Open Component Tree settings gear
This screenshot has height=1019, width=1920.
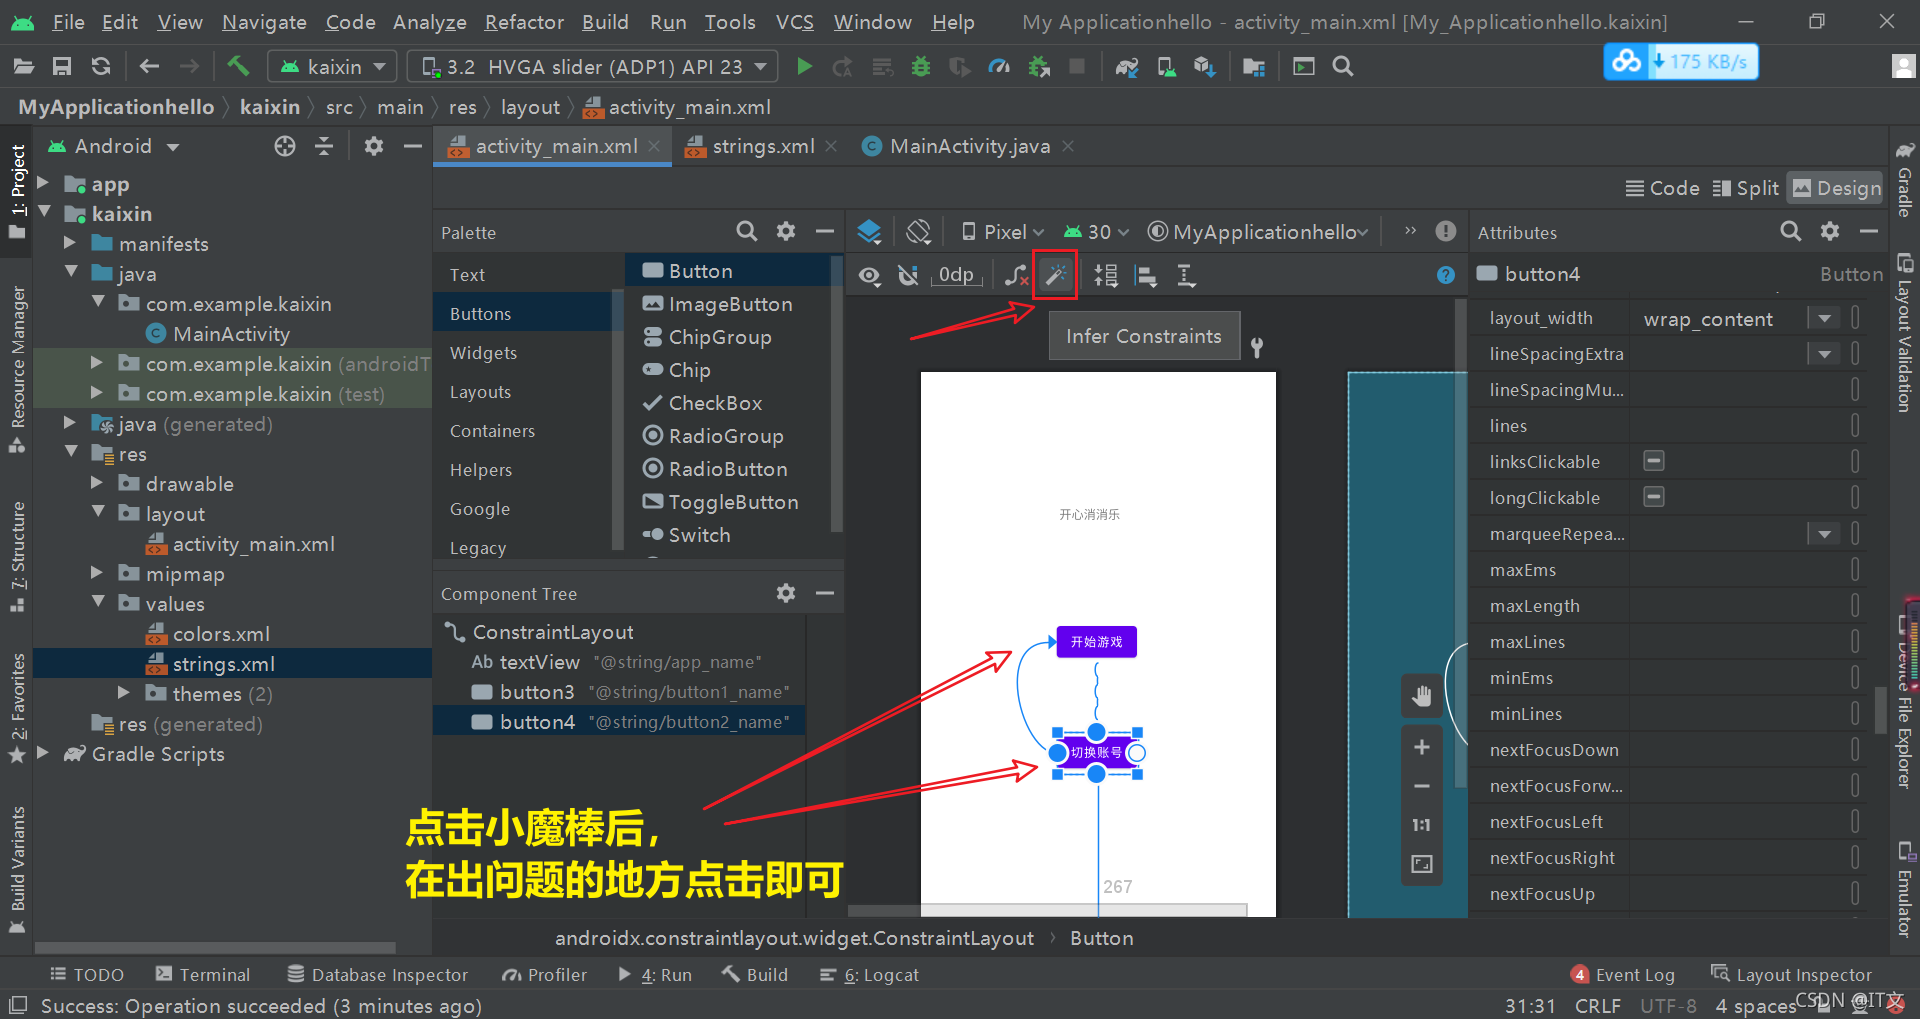(786, 593)
